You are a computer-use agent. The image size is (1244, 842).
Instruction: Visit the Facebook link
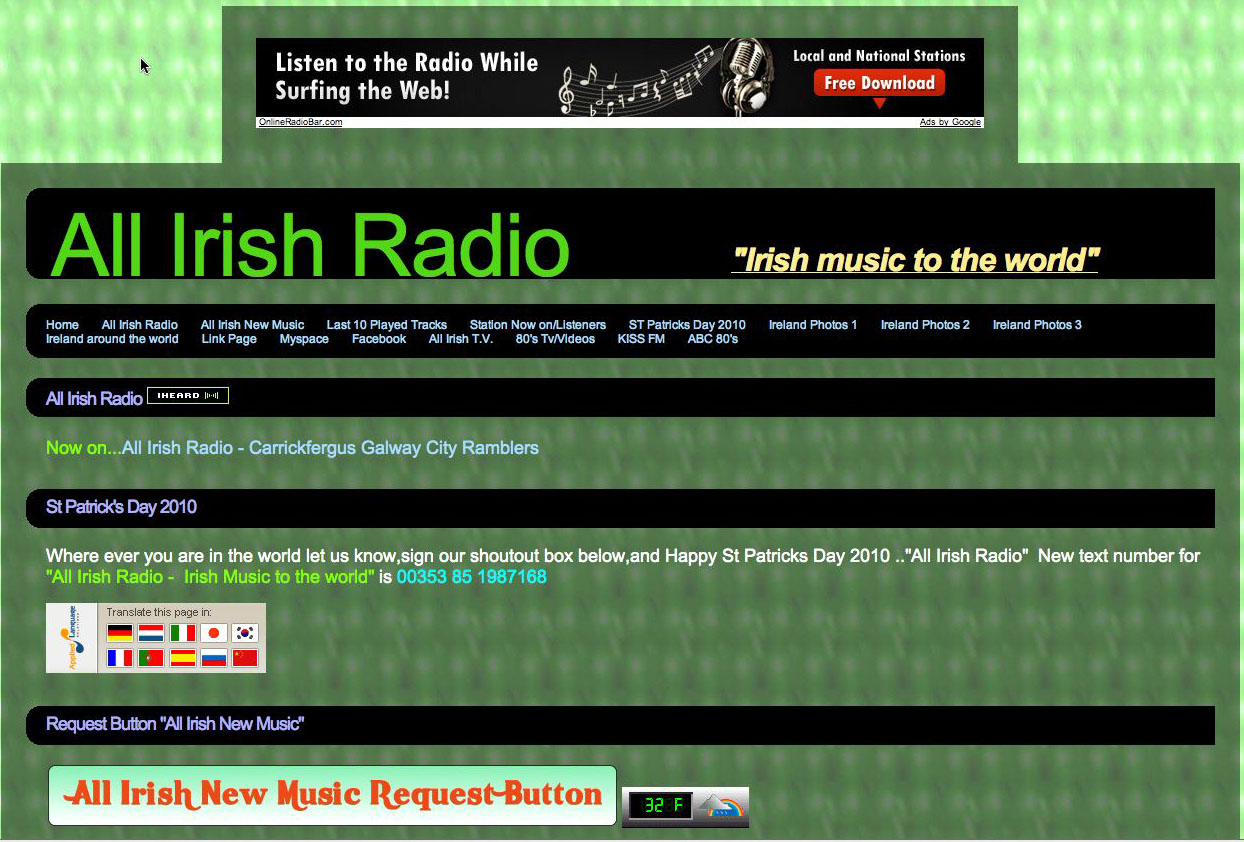pos(379,339)
